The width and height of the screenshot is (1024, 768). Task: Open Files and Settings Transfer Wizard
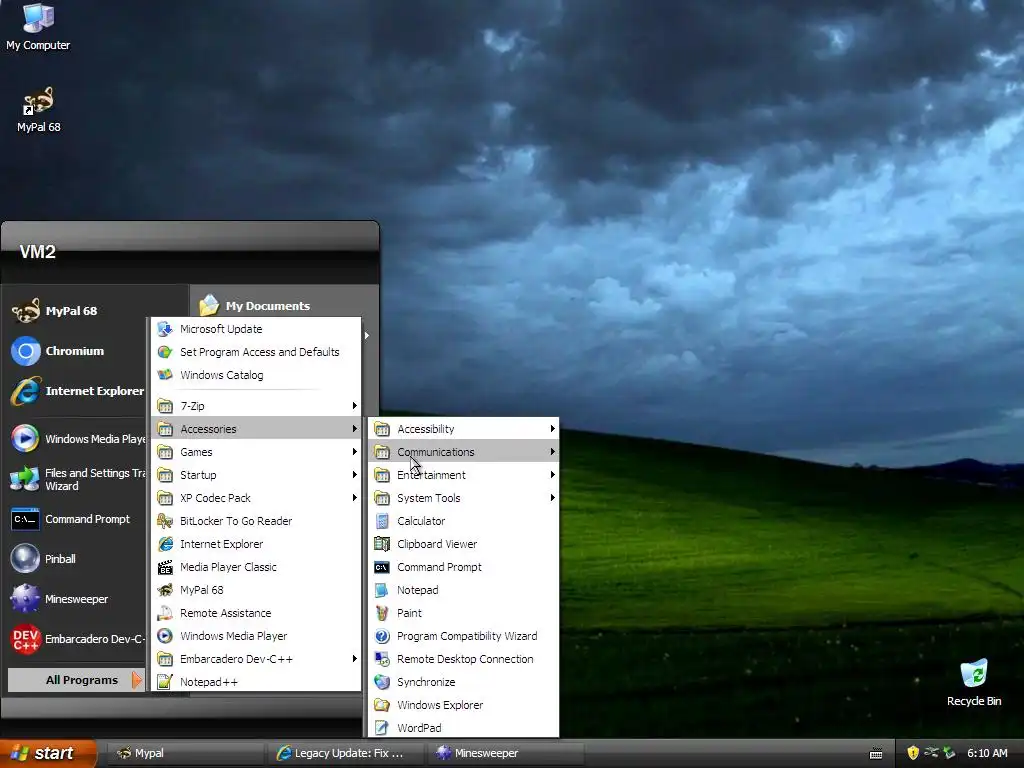[75, 479]
